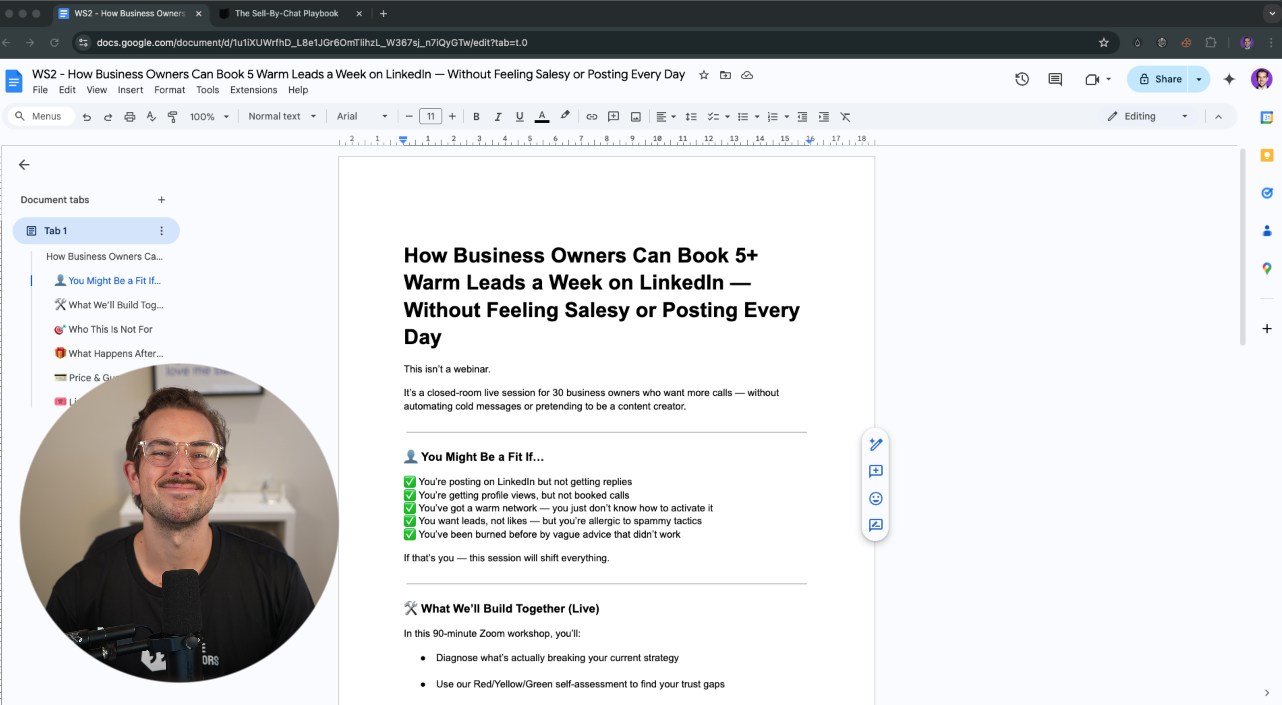The height and width of the screenshot is (705, 1282).
Task: Switch to The Sell-By-Chat Playbook tab
Action: pyautogui.click(x=286, y=14)
